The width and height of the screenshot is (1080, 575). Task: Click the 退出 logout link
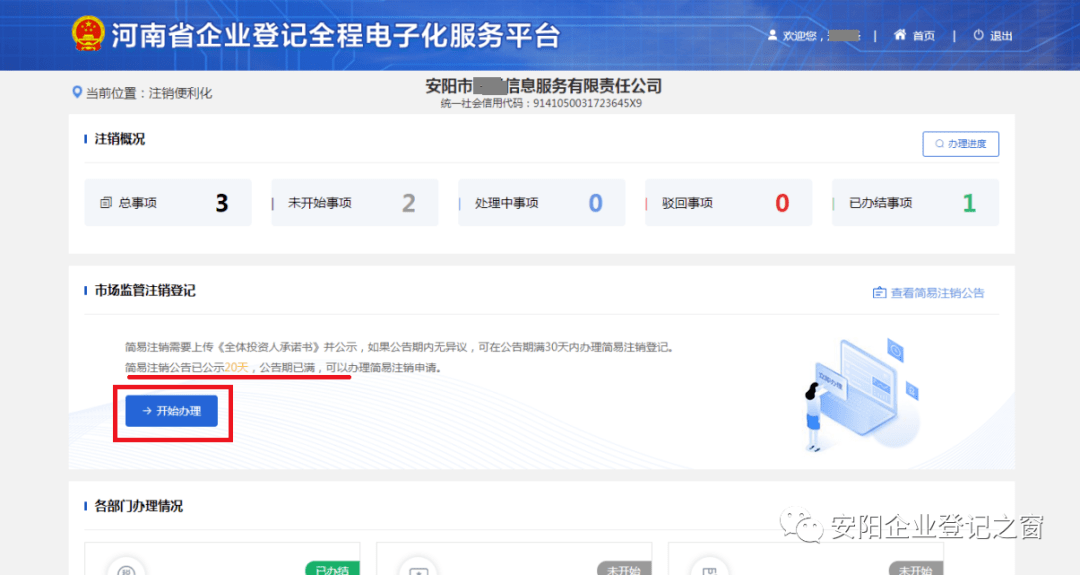993,36
